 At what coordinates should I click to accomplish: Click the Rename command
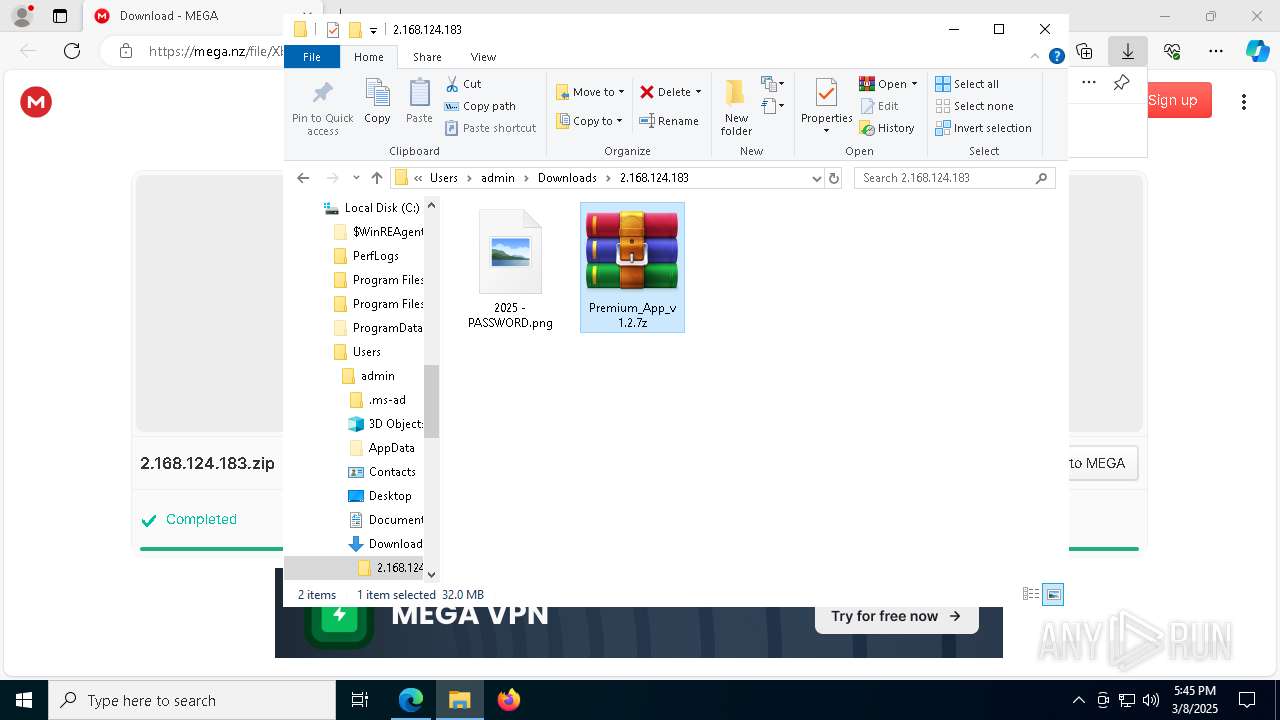(x=669, y=121)
